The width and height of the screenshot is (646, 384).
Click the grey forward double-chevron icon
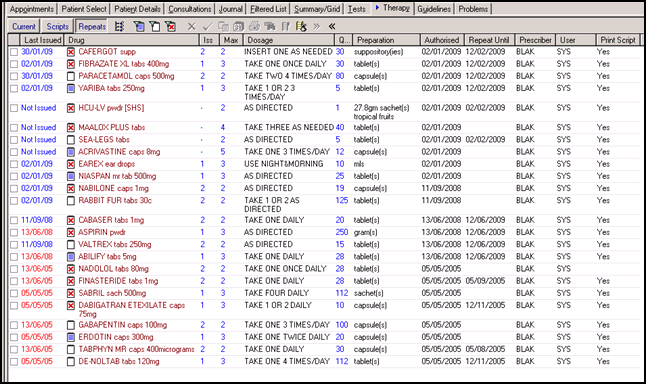pyautogui.click(x=316, y=27)
